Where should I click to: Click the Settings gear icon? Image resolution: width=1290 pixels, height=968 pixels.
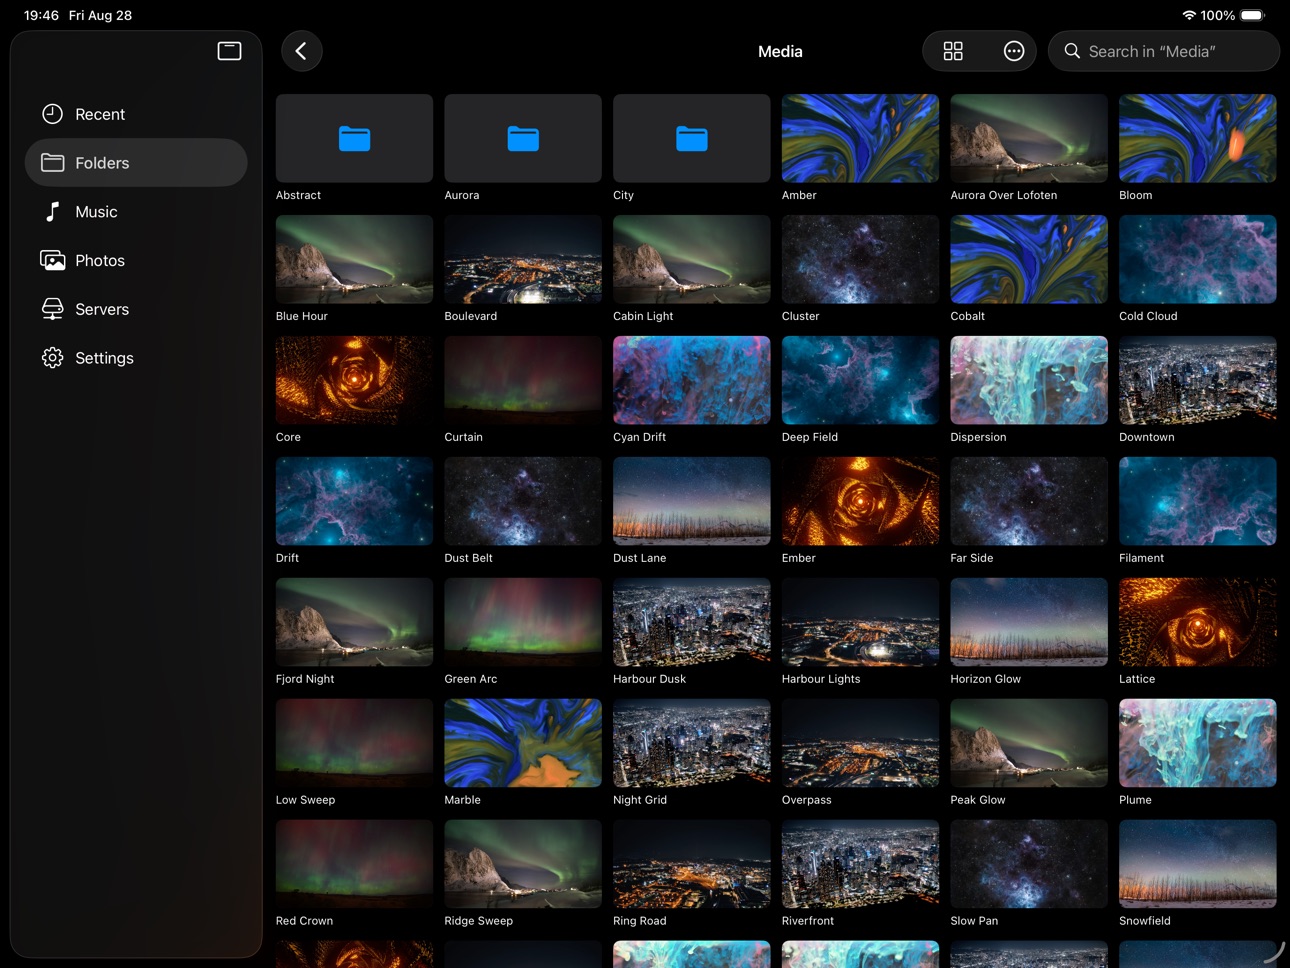53,358
